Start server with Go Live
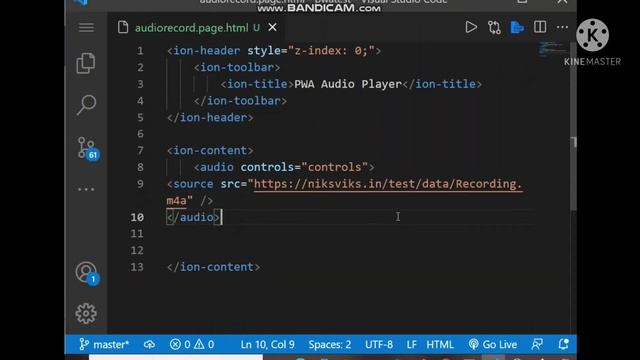This screenshot has height=360, width=640. click(x=493, y=344)
